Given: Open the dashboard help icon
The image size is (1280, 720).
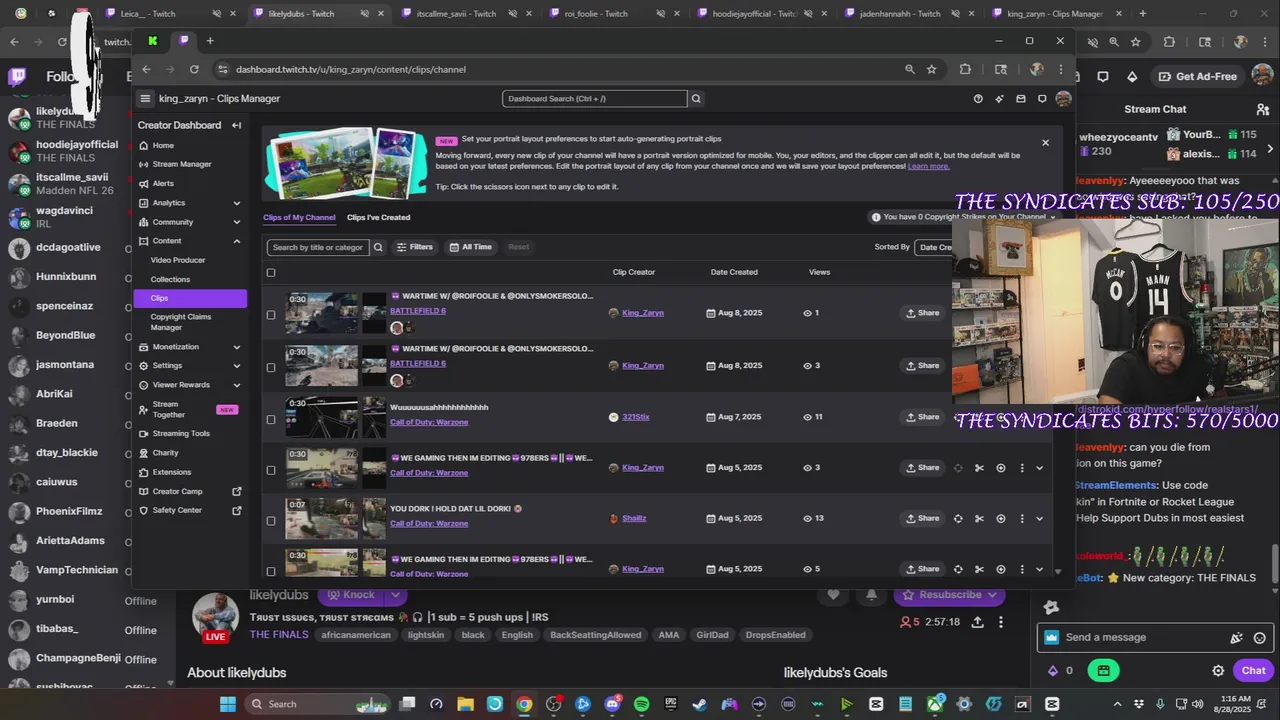Looking at the screenshot, I should tap(978, 98).
